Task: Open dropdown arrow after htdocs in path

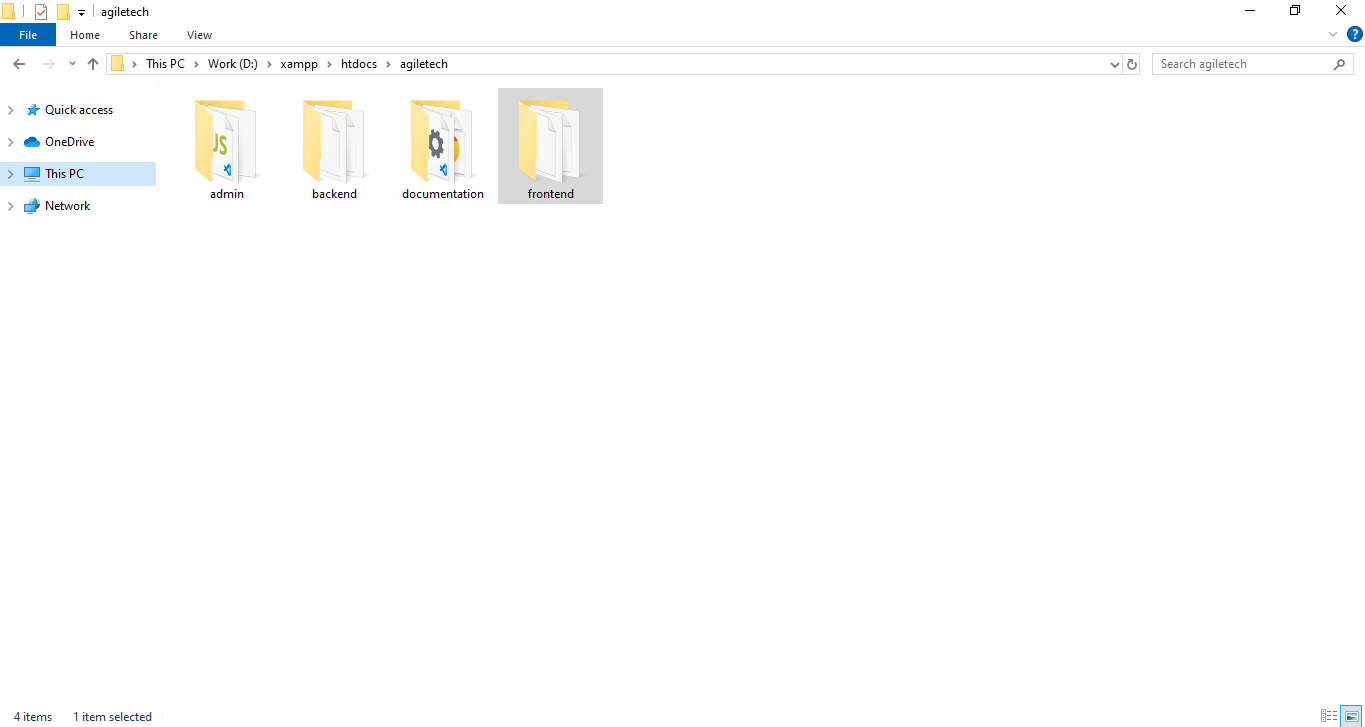Action: (389, 64)
